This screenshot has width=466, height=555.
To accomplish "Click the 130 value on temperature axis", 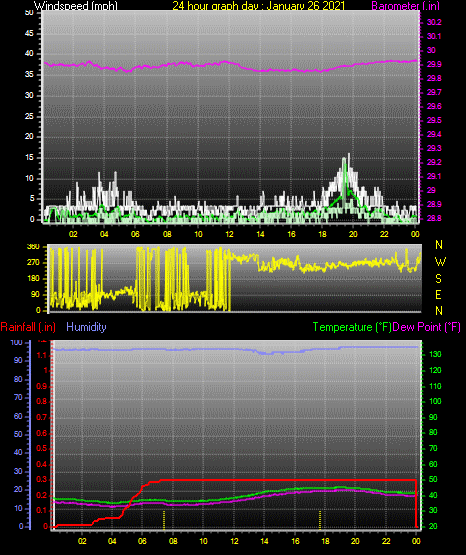I will pyautogui.click(x=435, y=354).
